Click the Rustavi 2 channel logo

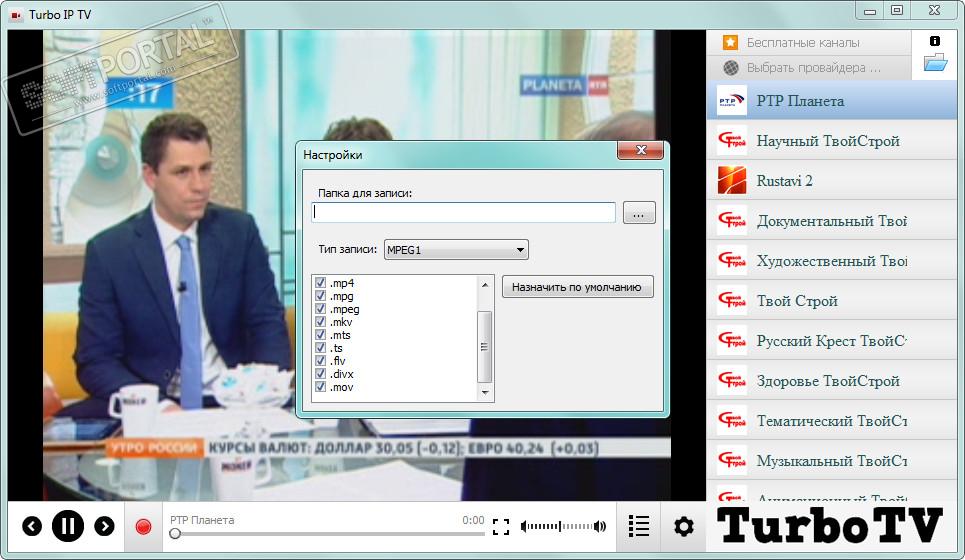(x=732, y=180)
